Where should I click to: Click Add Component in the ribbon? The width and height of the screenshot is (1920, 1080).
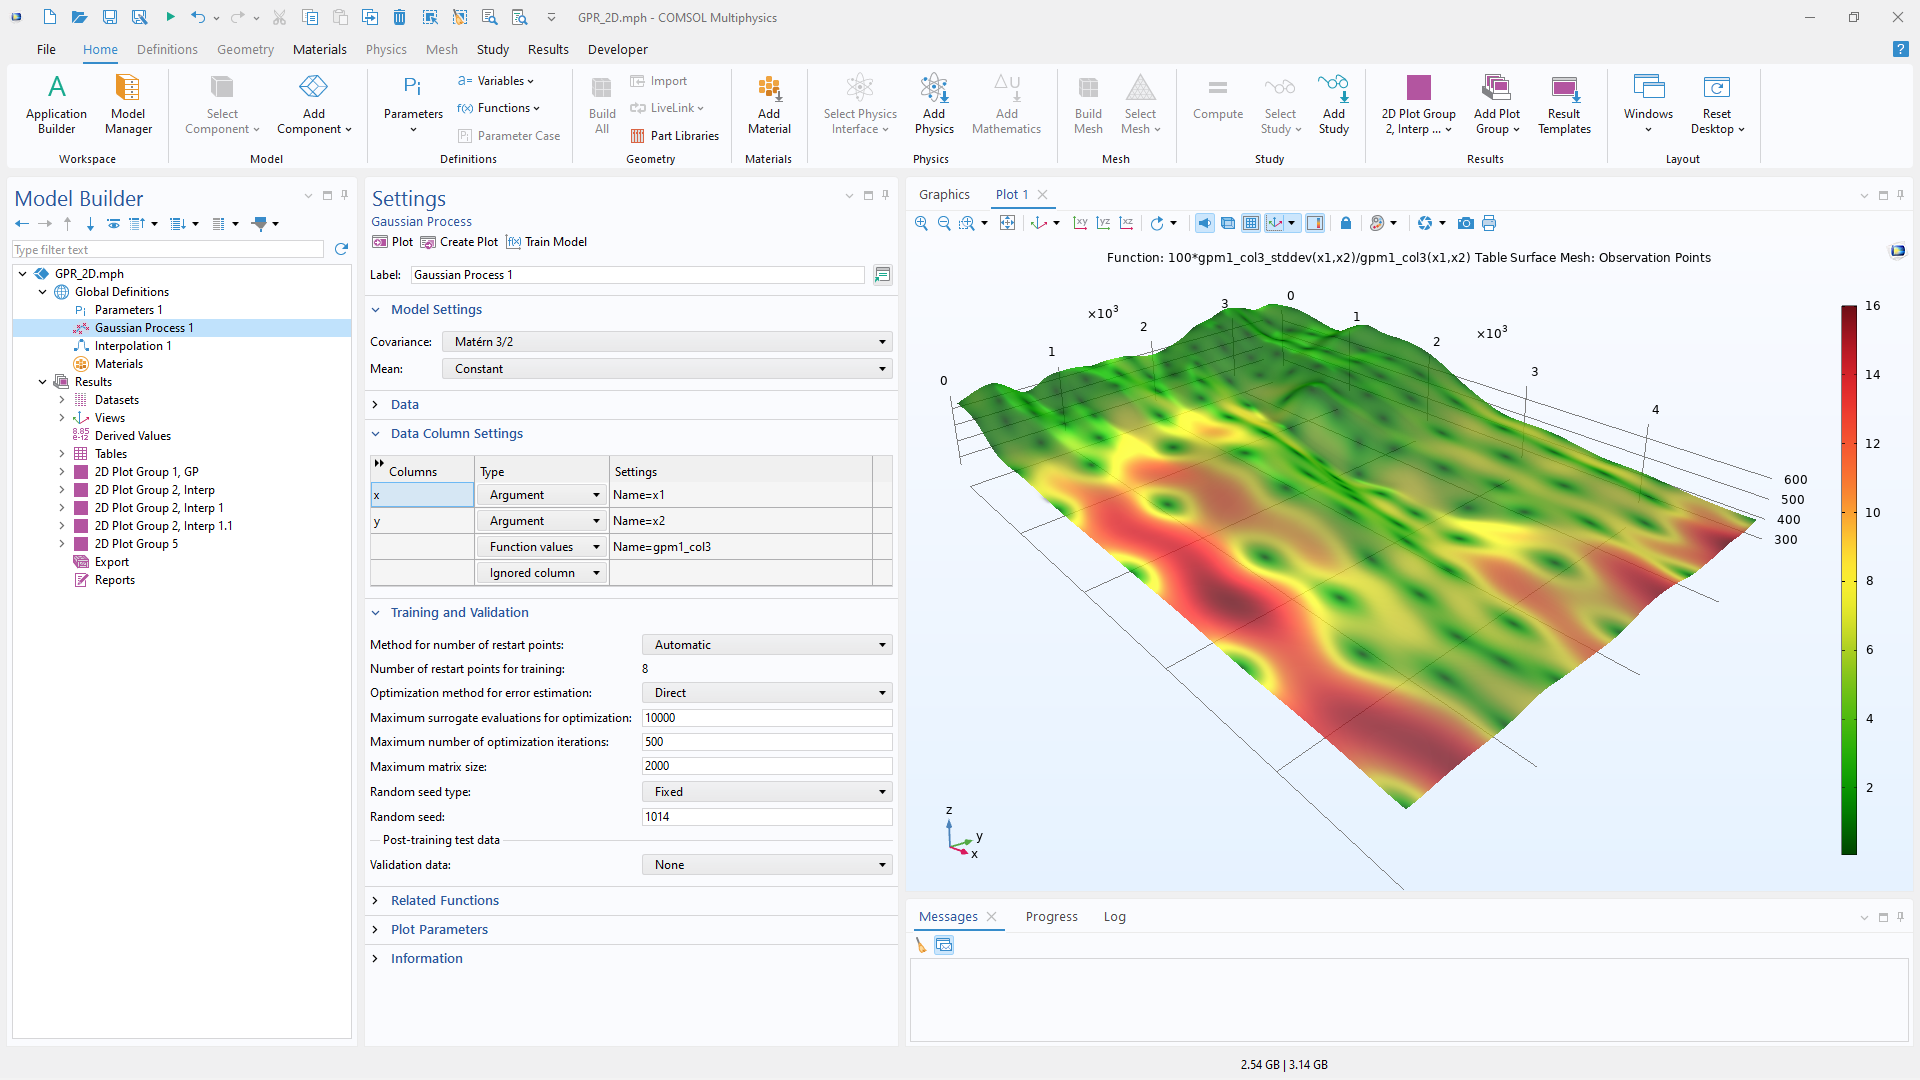pyautogui.click(x=314, y=104)
